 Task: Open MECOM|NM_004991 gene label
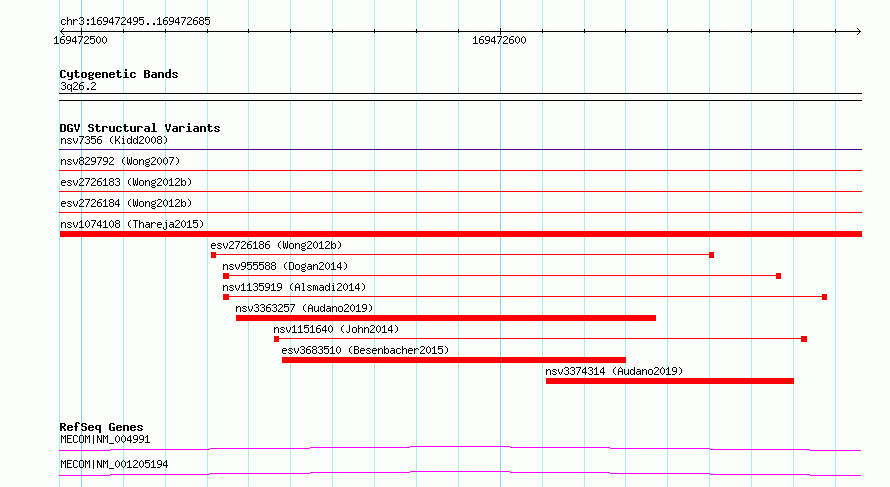[x=105, y=439]
